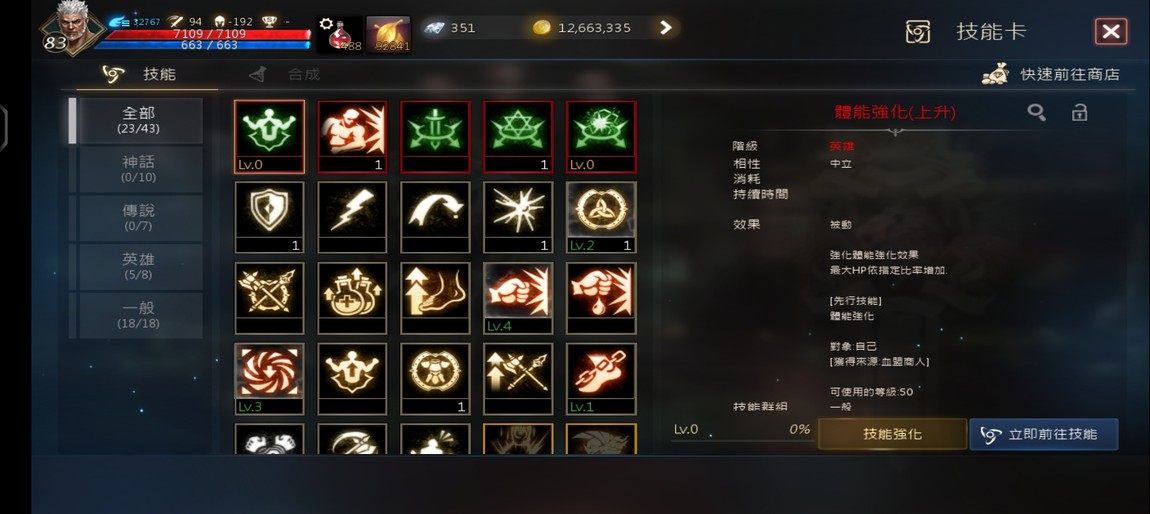Select the red spiral Lv.3 skill card
Screen dimensions: 1150x514
pos(269,378)
